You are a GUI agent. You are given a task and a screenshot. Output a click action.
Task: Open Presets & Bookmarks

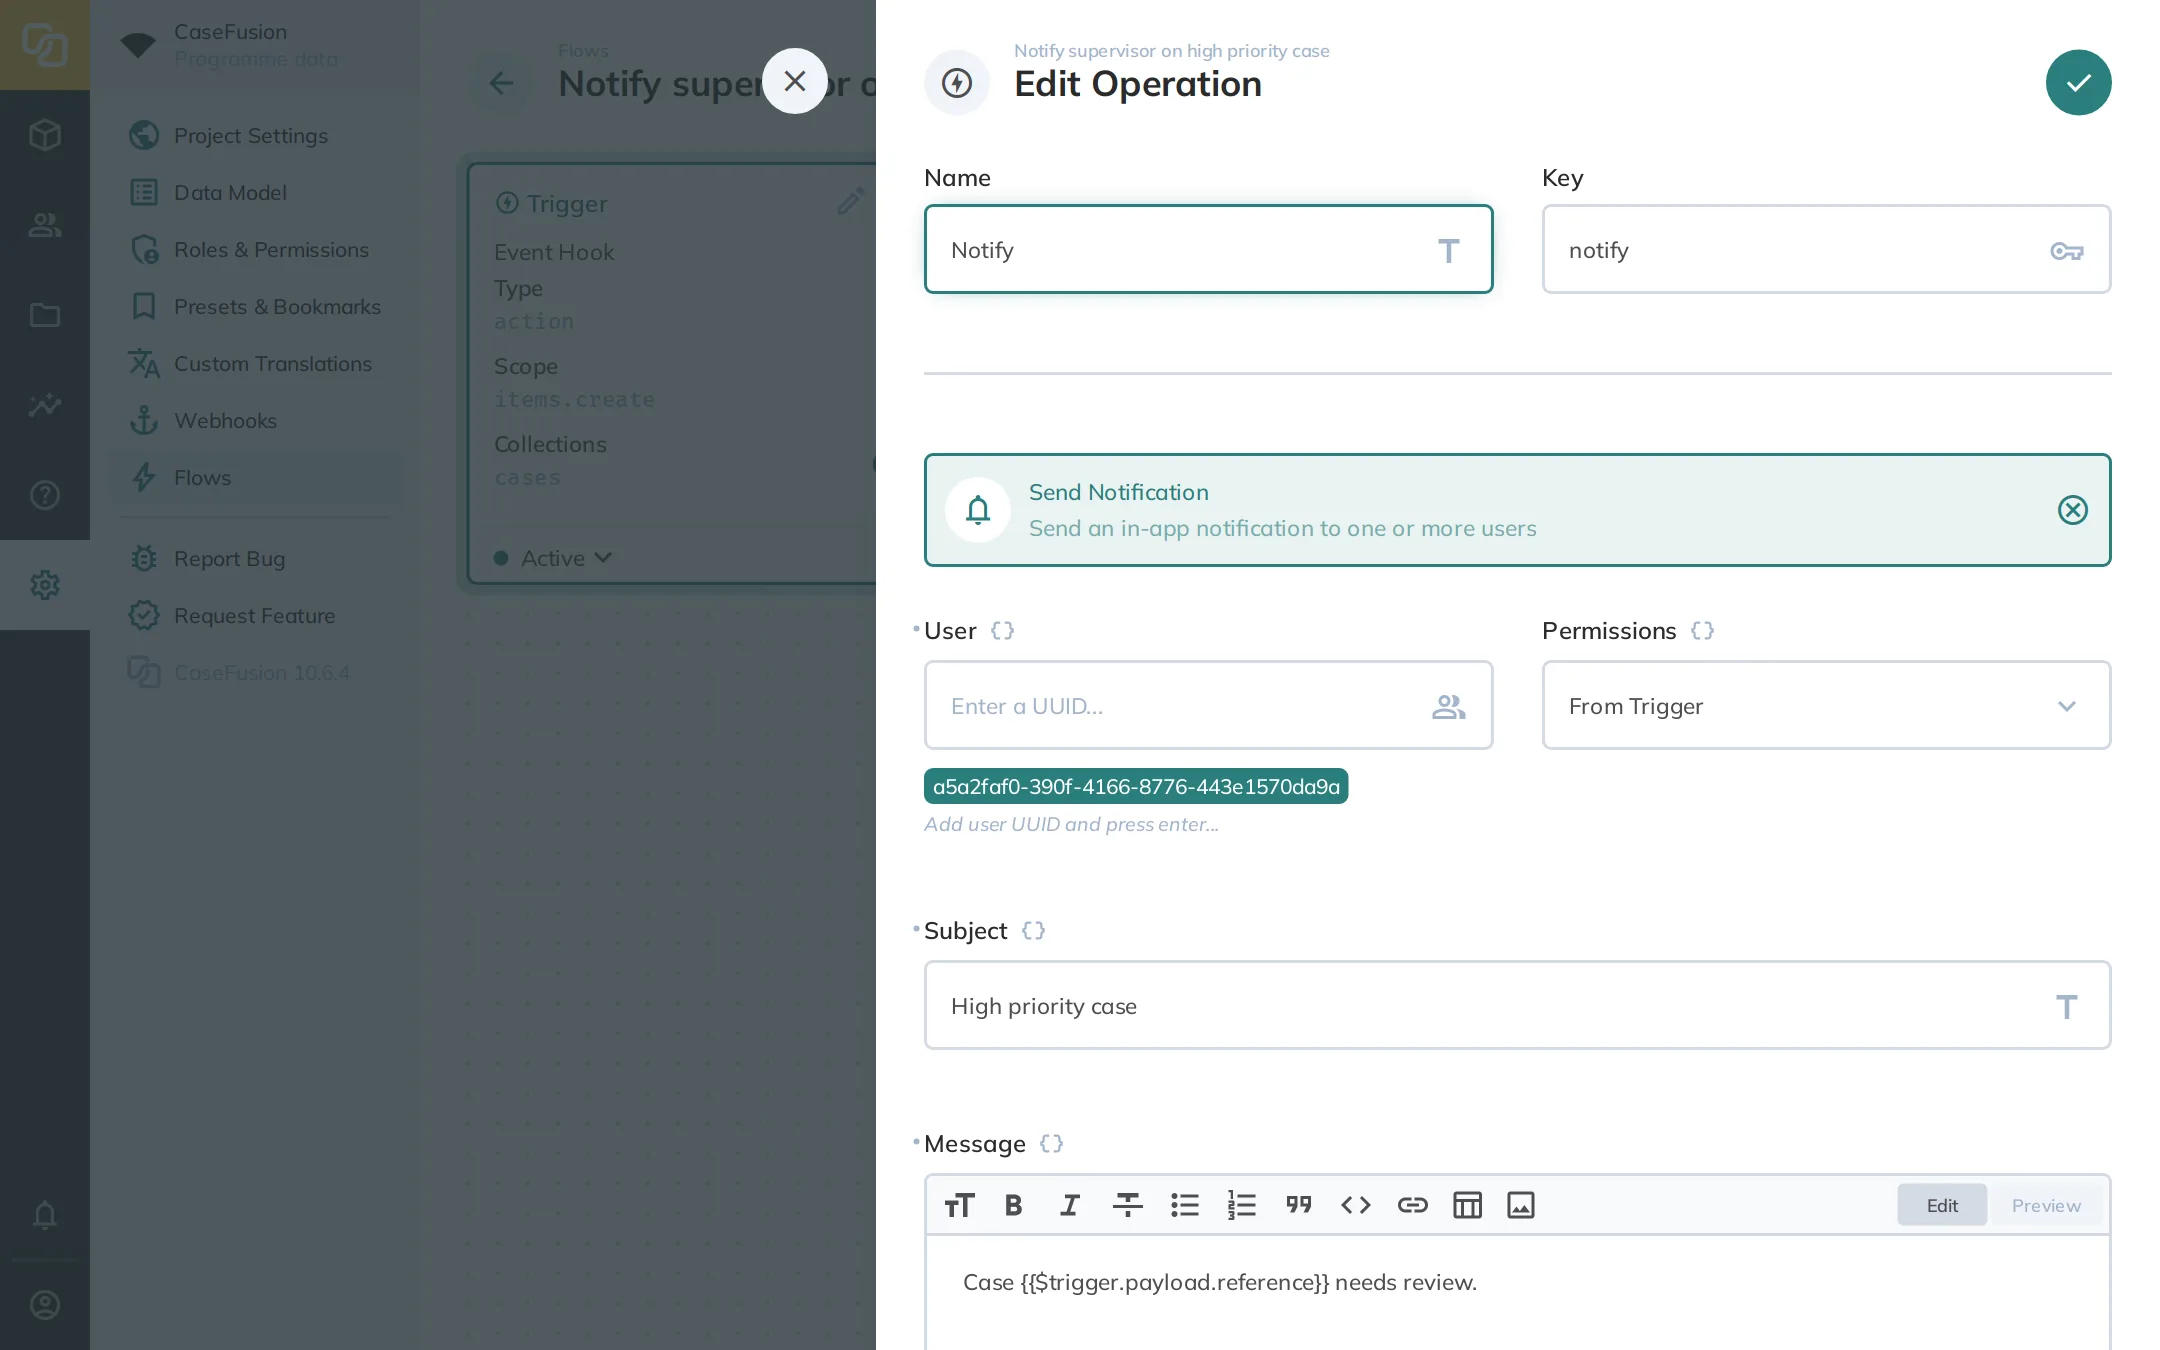pos(255,306)
